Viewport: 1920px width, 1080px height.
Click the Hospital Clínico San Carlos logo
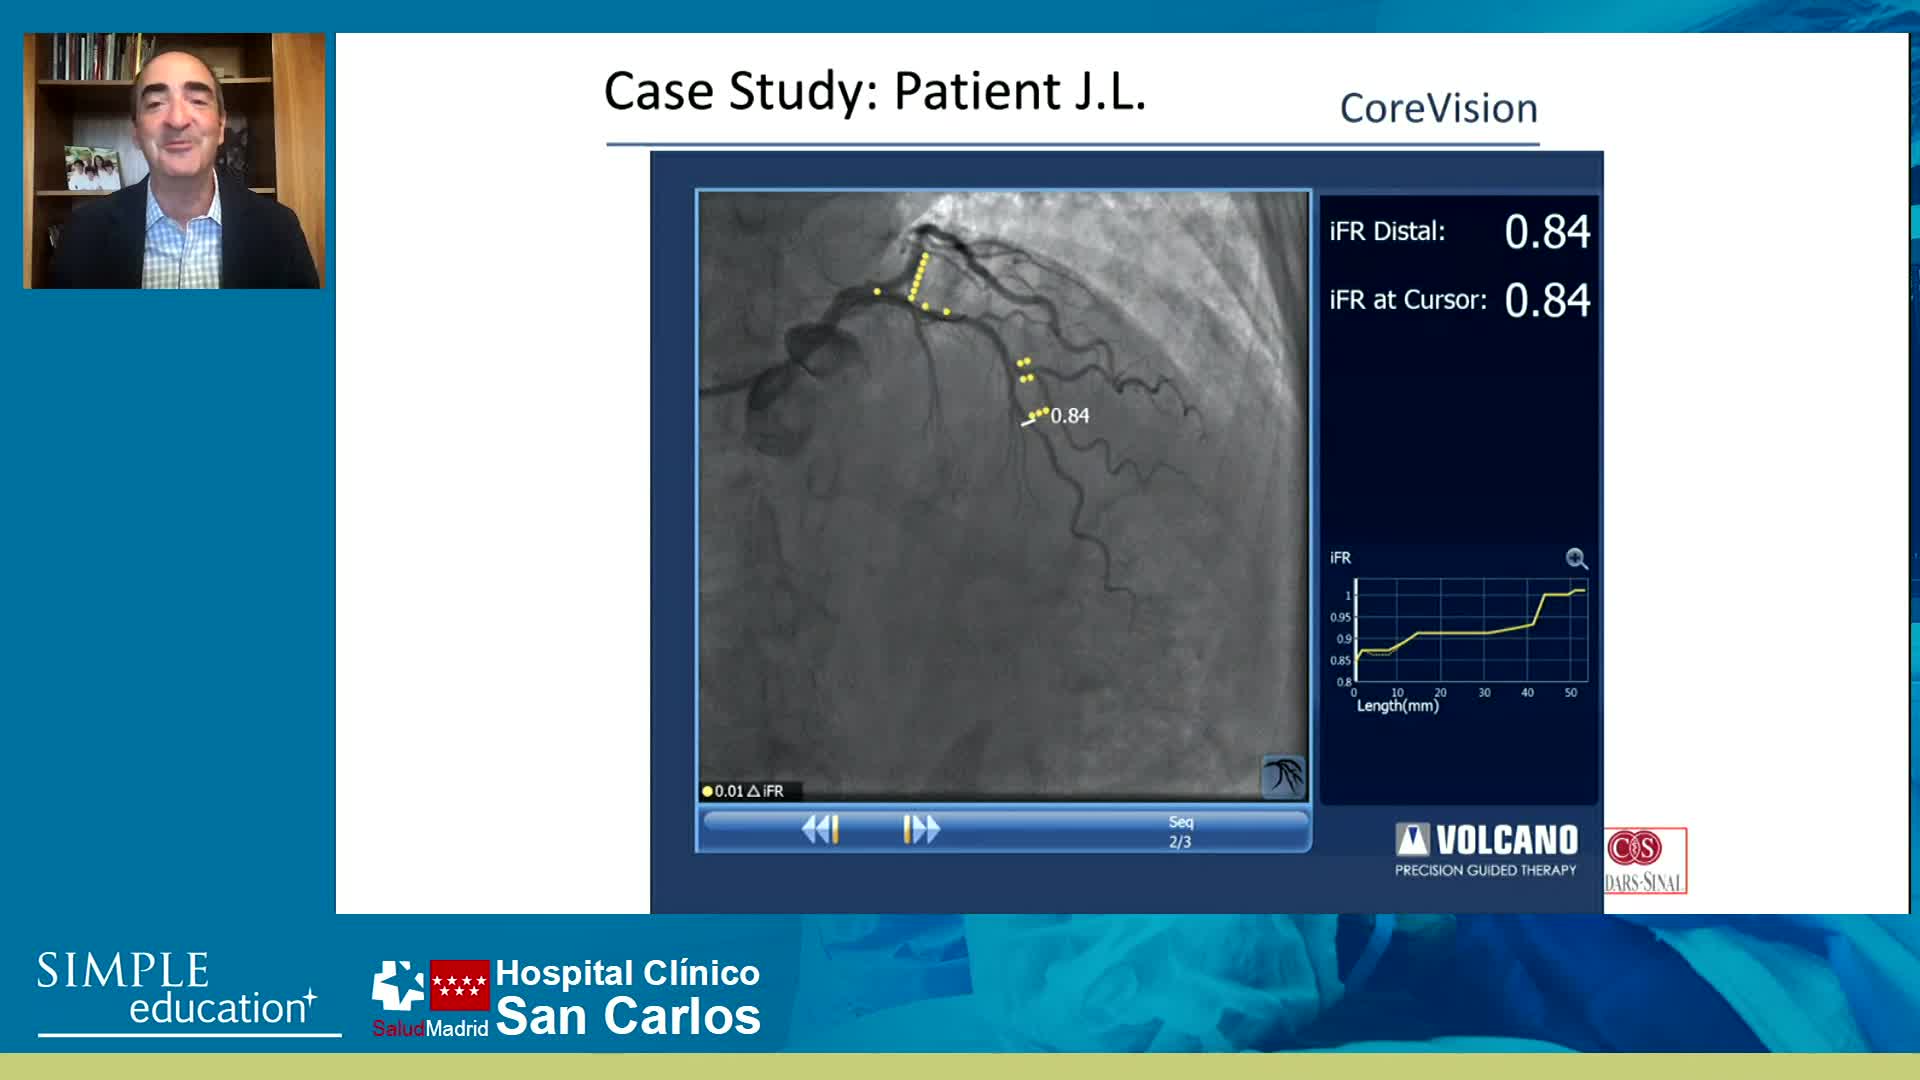(x=628, y=997)
